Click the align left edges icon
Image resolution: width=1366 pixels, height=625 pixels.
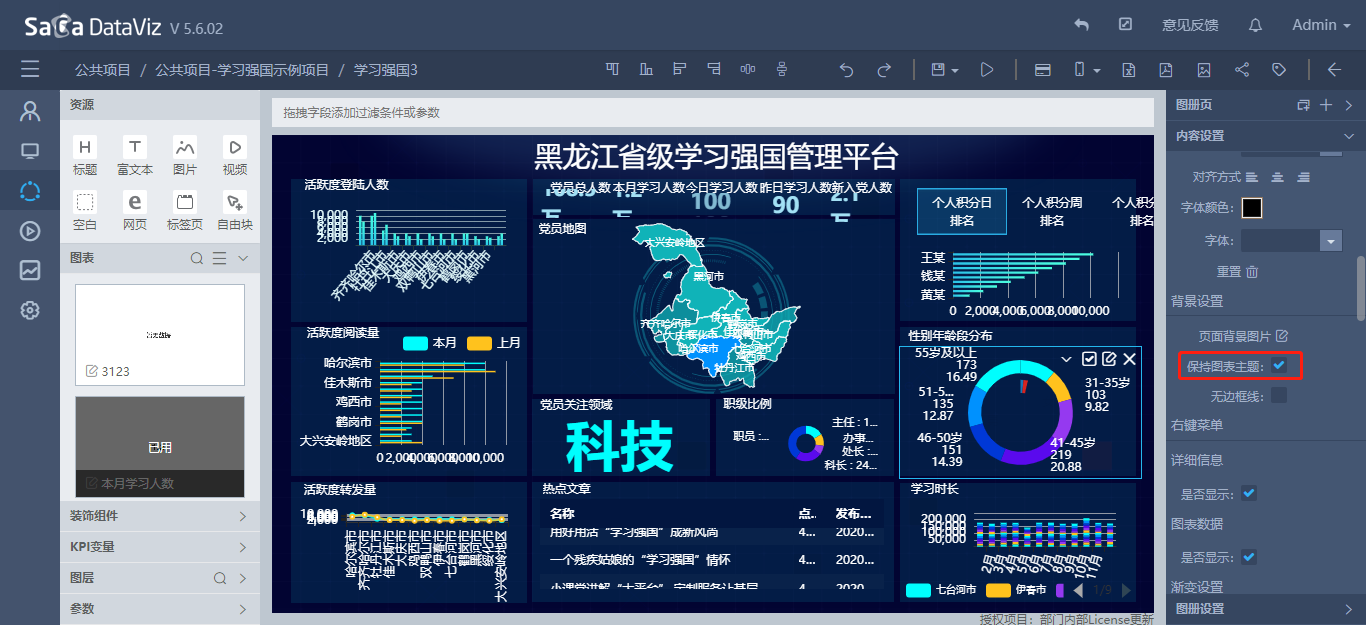(680, 69)
